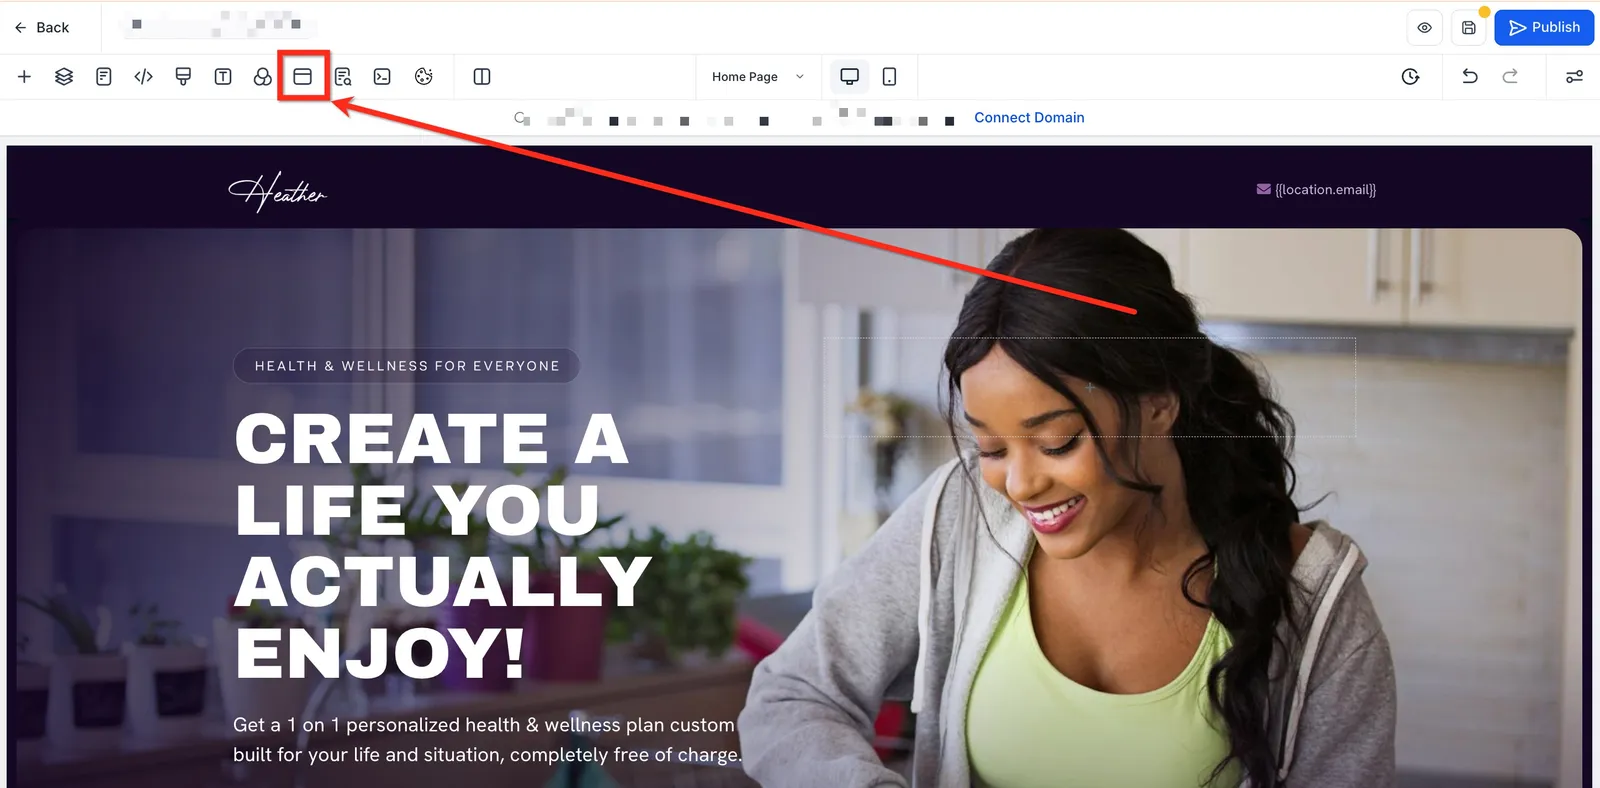Screen dimensions: 1600x788
Task: Click the Publish button
Action: click(x=1544, y=28)
